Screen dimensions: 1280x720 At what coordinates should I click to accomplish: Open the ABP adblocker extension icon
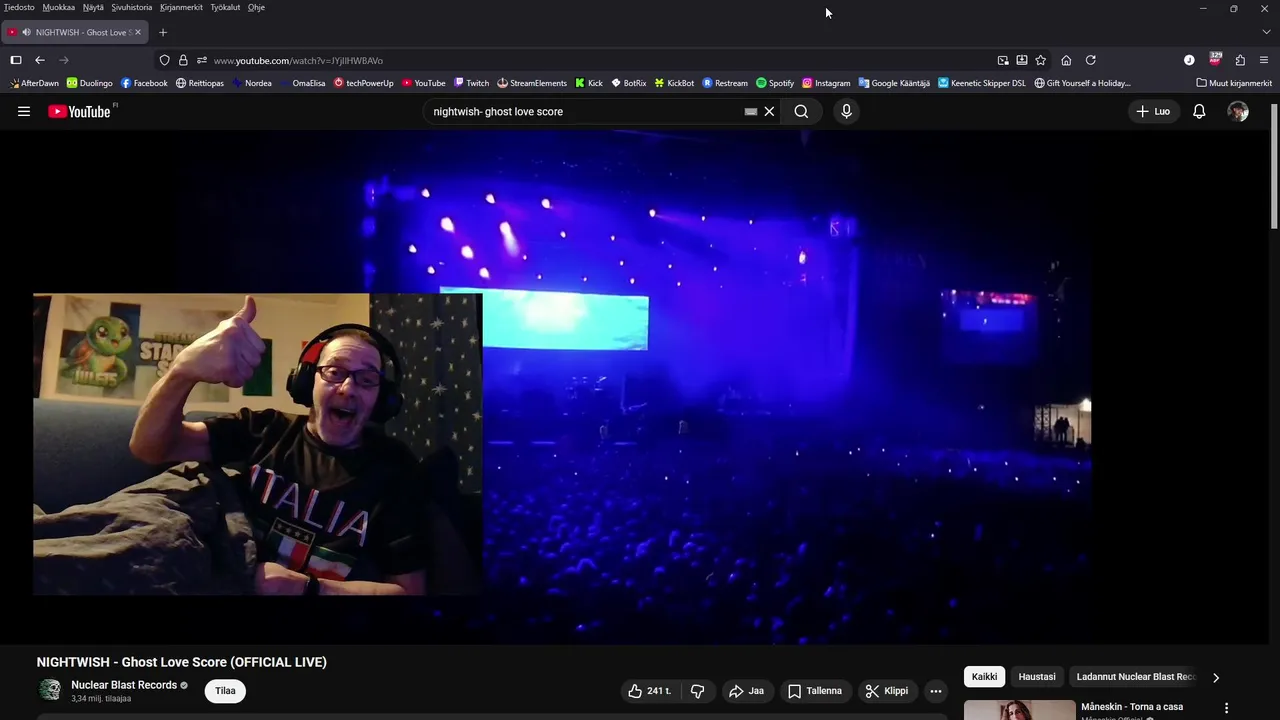[x=1215, y=59]
